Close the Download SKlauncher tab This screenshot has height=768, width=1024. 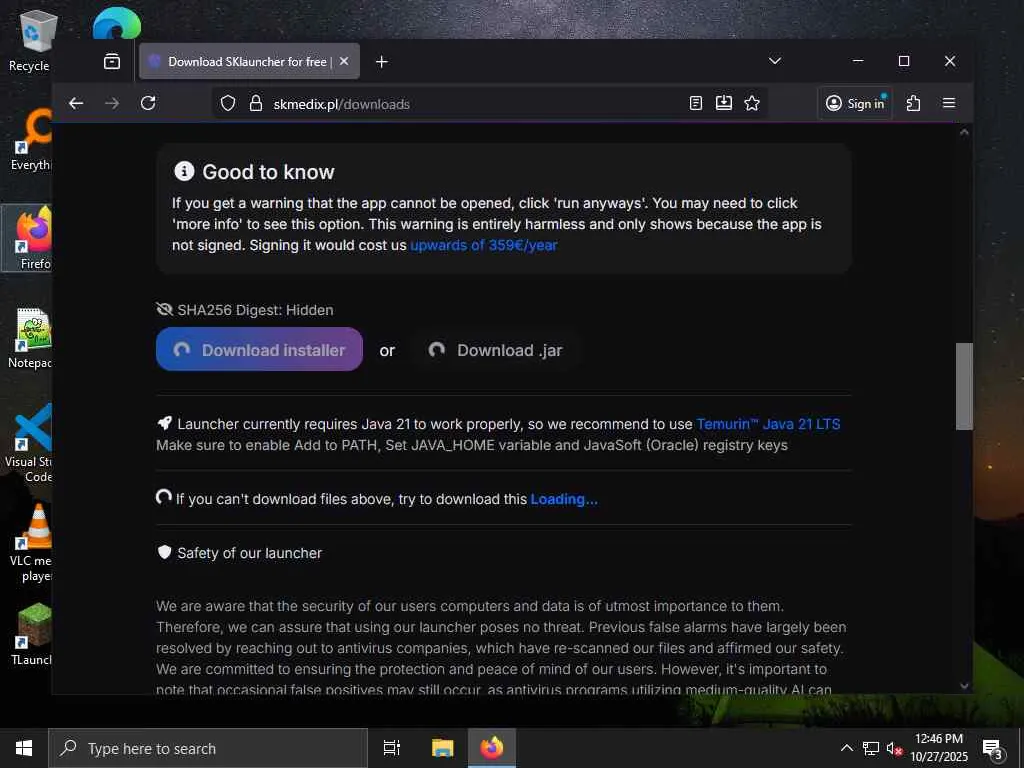[x=344, y=61]
